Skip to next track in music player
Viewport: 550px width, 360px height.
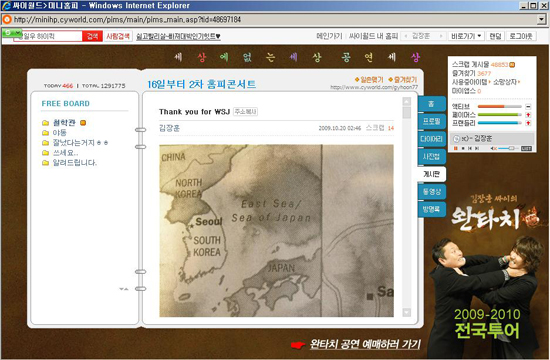477,148
